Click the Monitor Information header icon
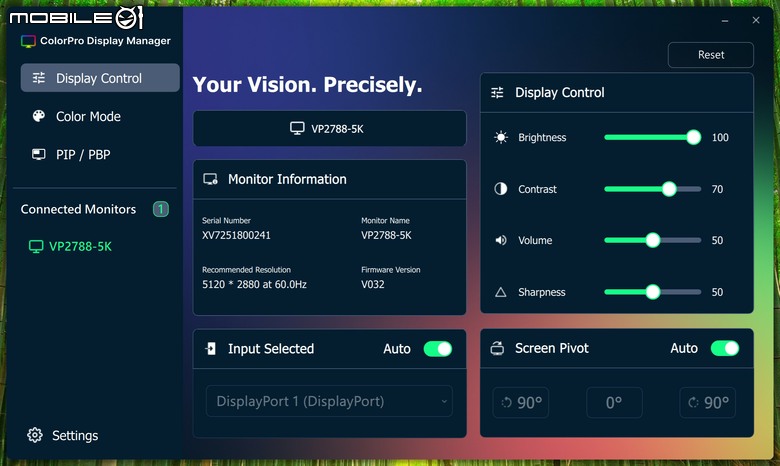Image resolution: width=780 pixels, height=466 pixels. click(210, 179)
